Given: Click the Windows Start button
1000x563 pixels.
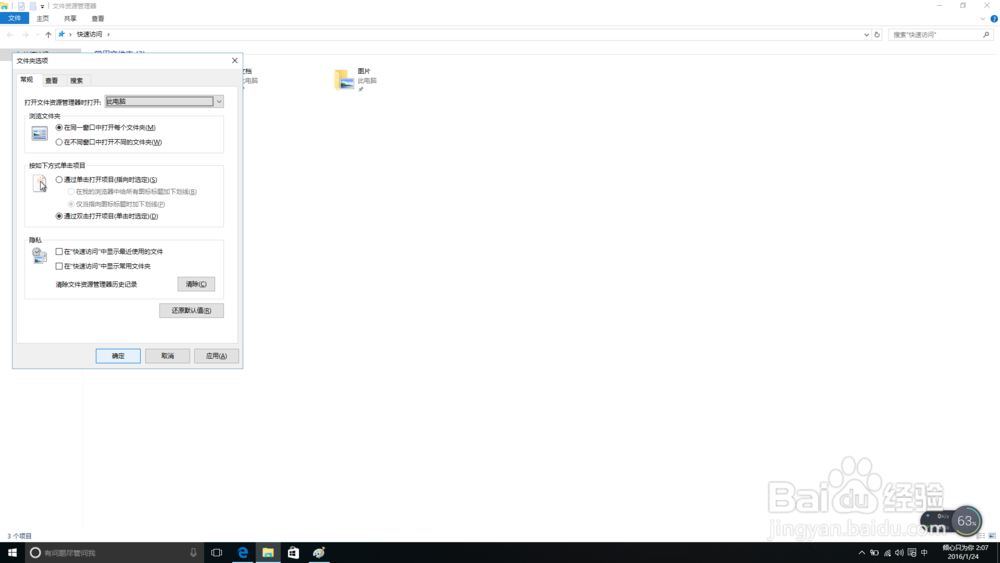Looking at the screenshot, I should [x=12, y=553].
